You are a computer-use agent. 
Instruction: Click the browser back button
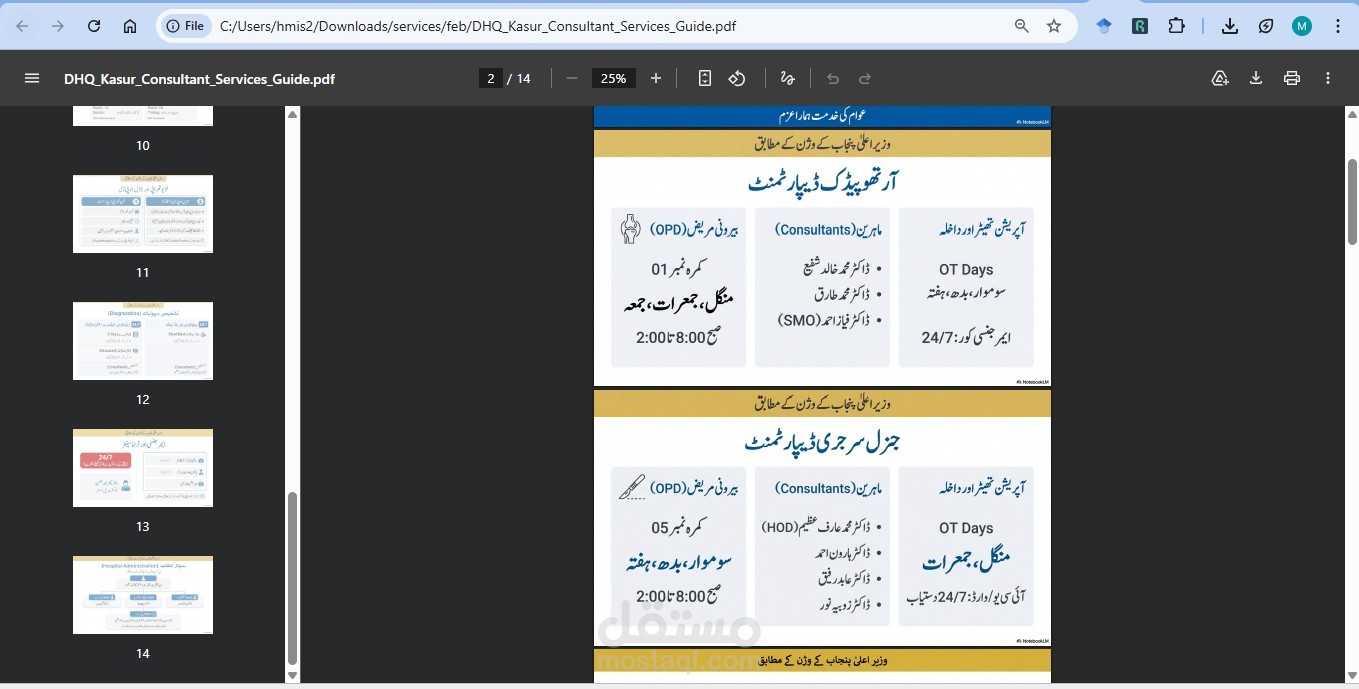22,26
